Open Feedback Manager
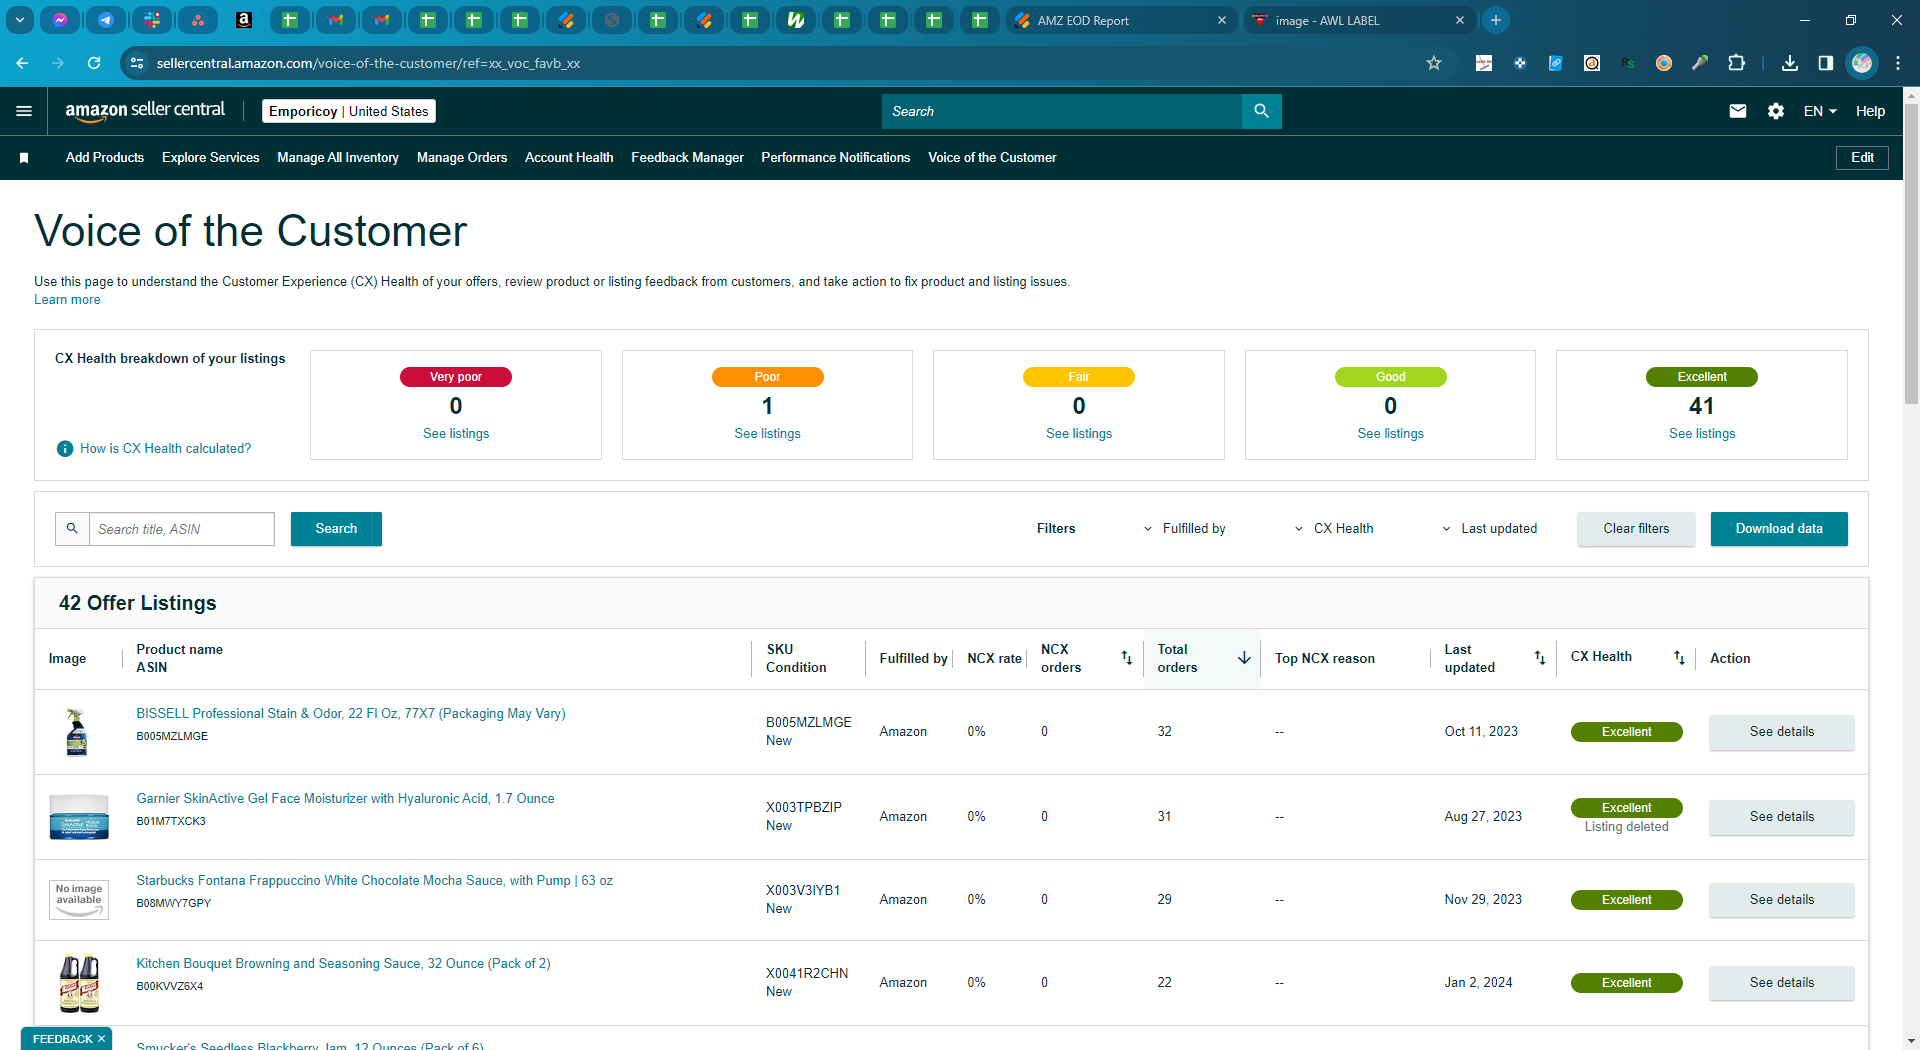 (687, 158)
